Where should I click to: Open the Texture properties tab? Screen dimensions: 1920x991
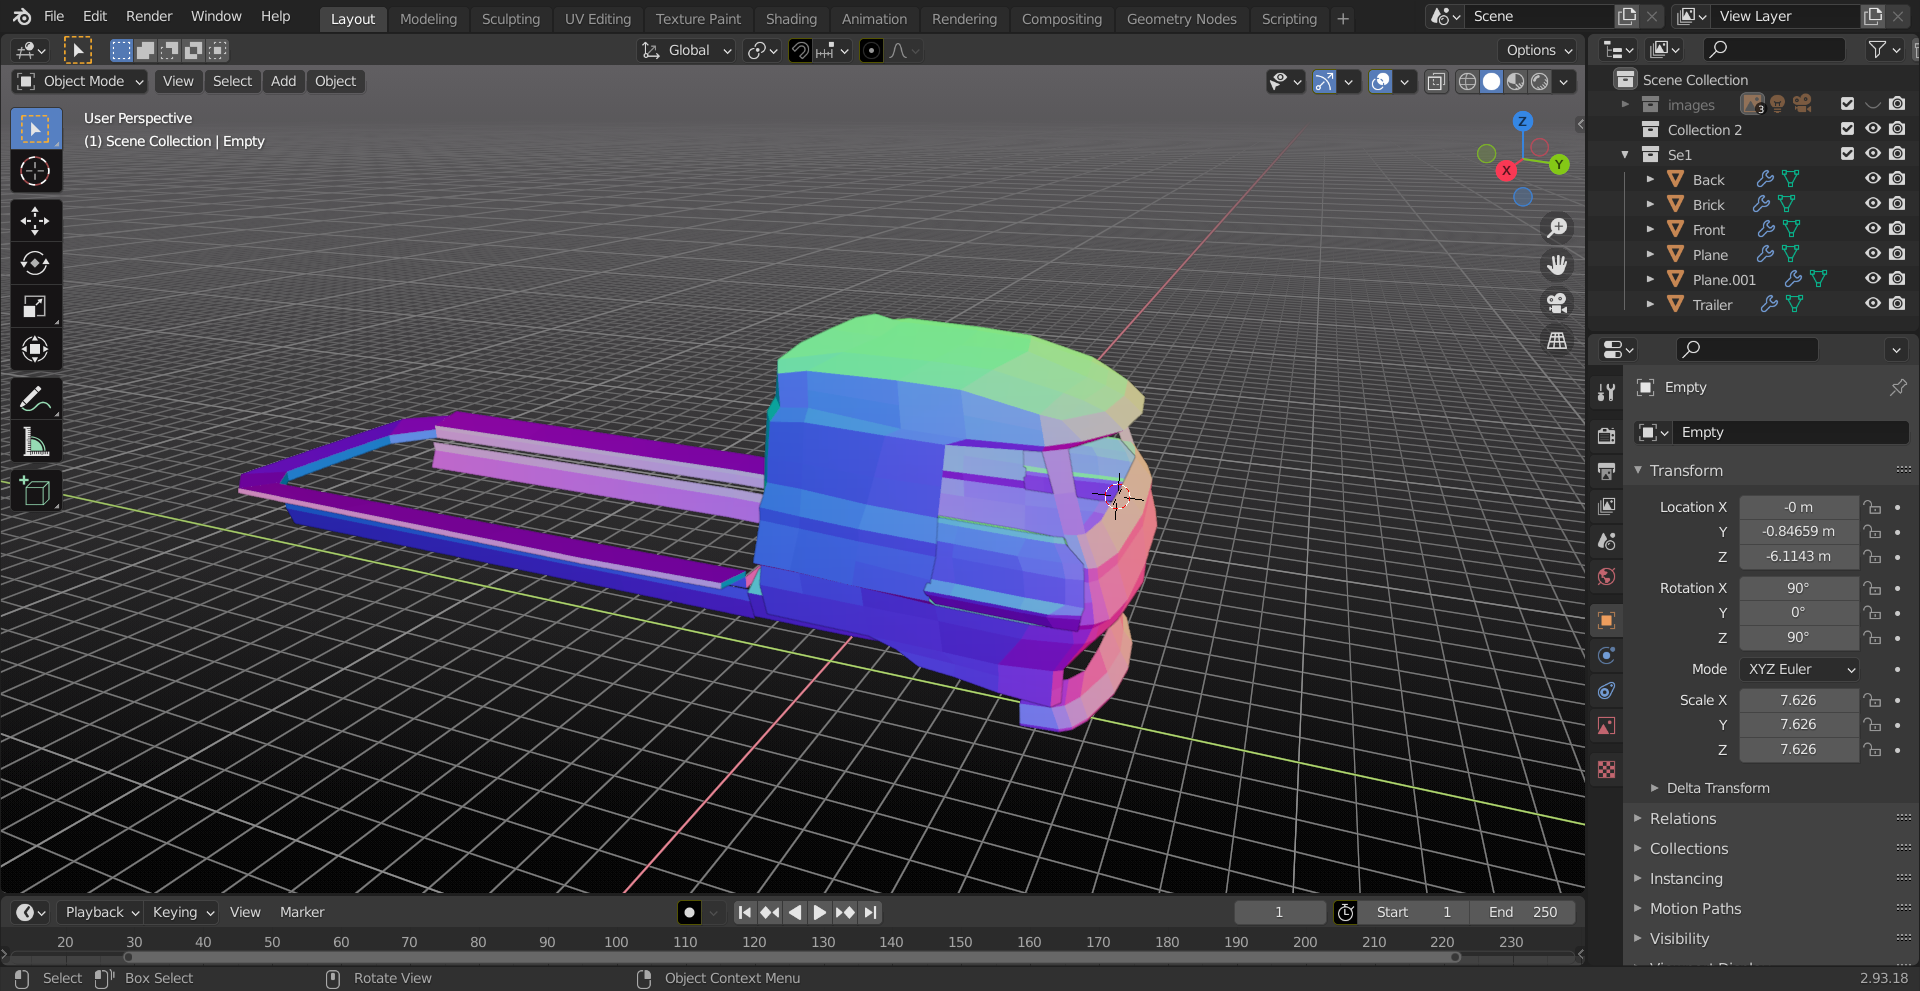(1606, 770)
